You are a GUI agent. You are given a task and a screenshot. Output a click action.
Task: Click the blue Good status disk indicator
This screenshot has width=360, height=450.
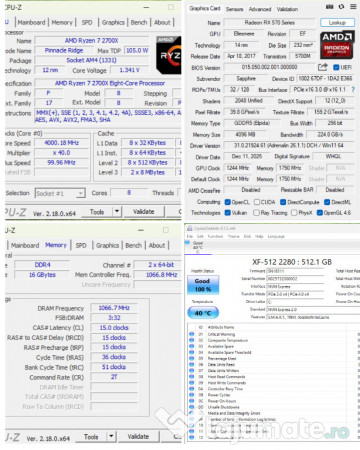click(187, 243)
